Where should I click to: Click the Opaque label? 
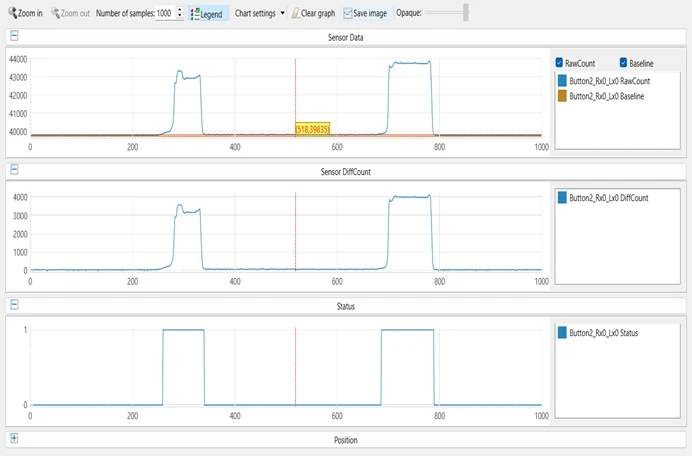(408, 13)
